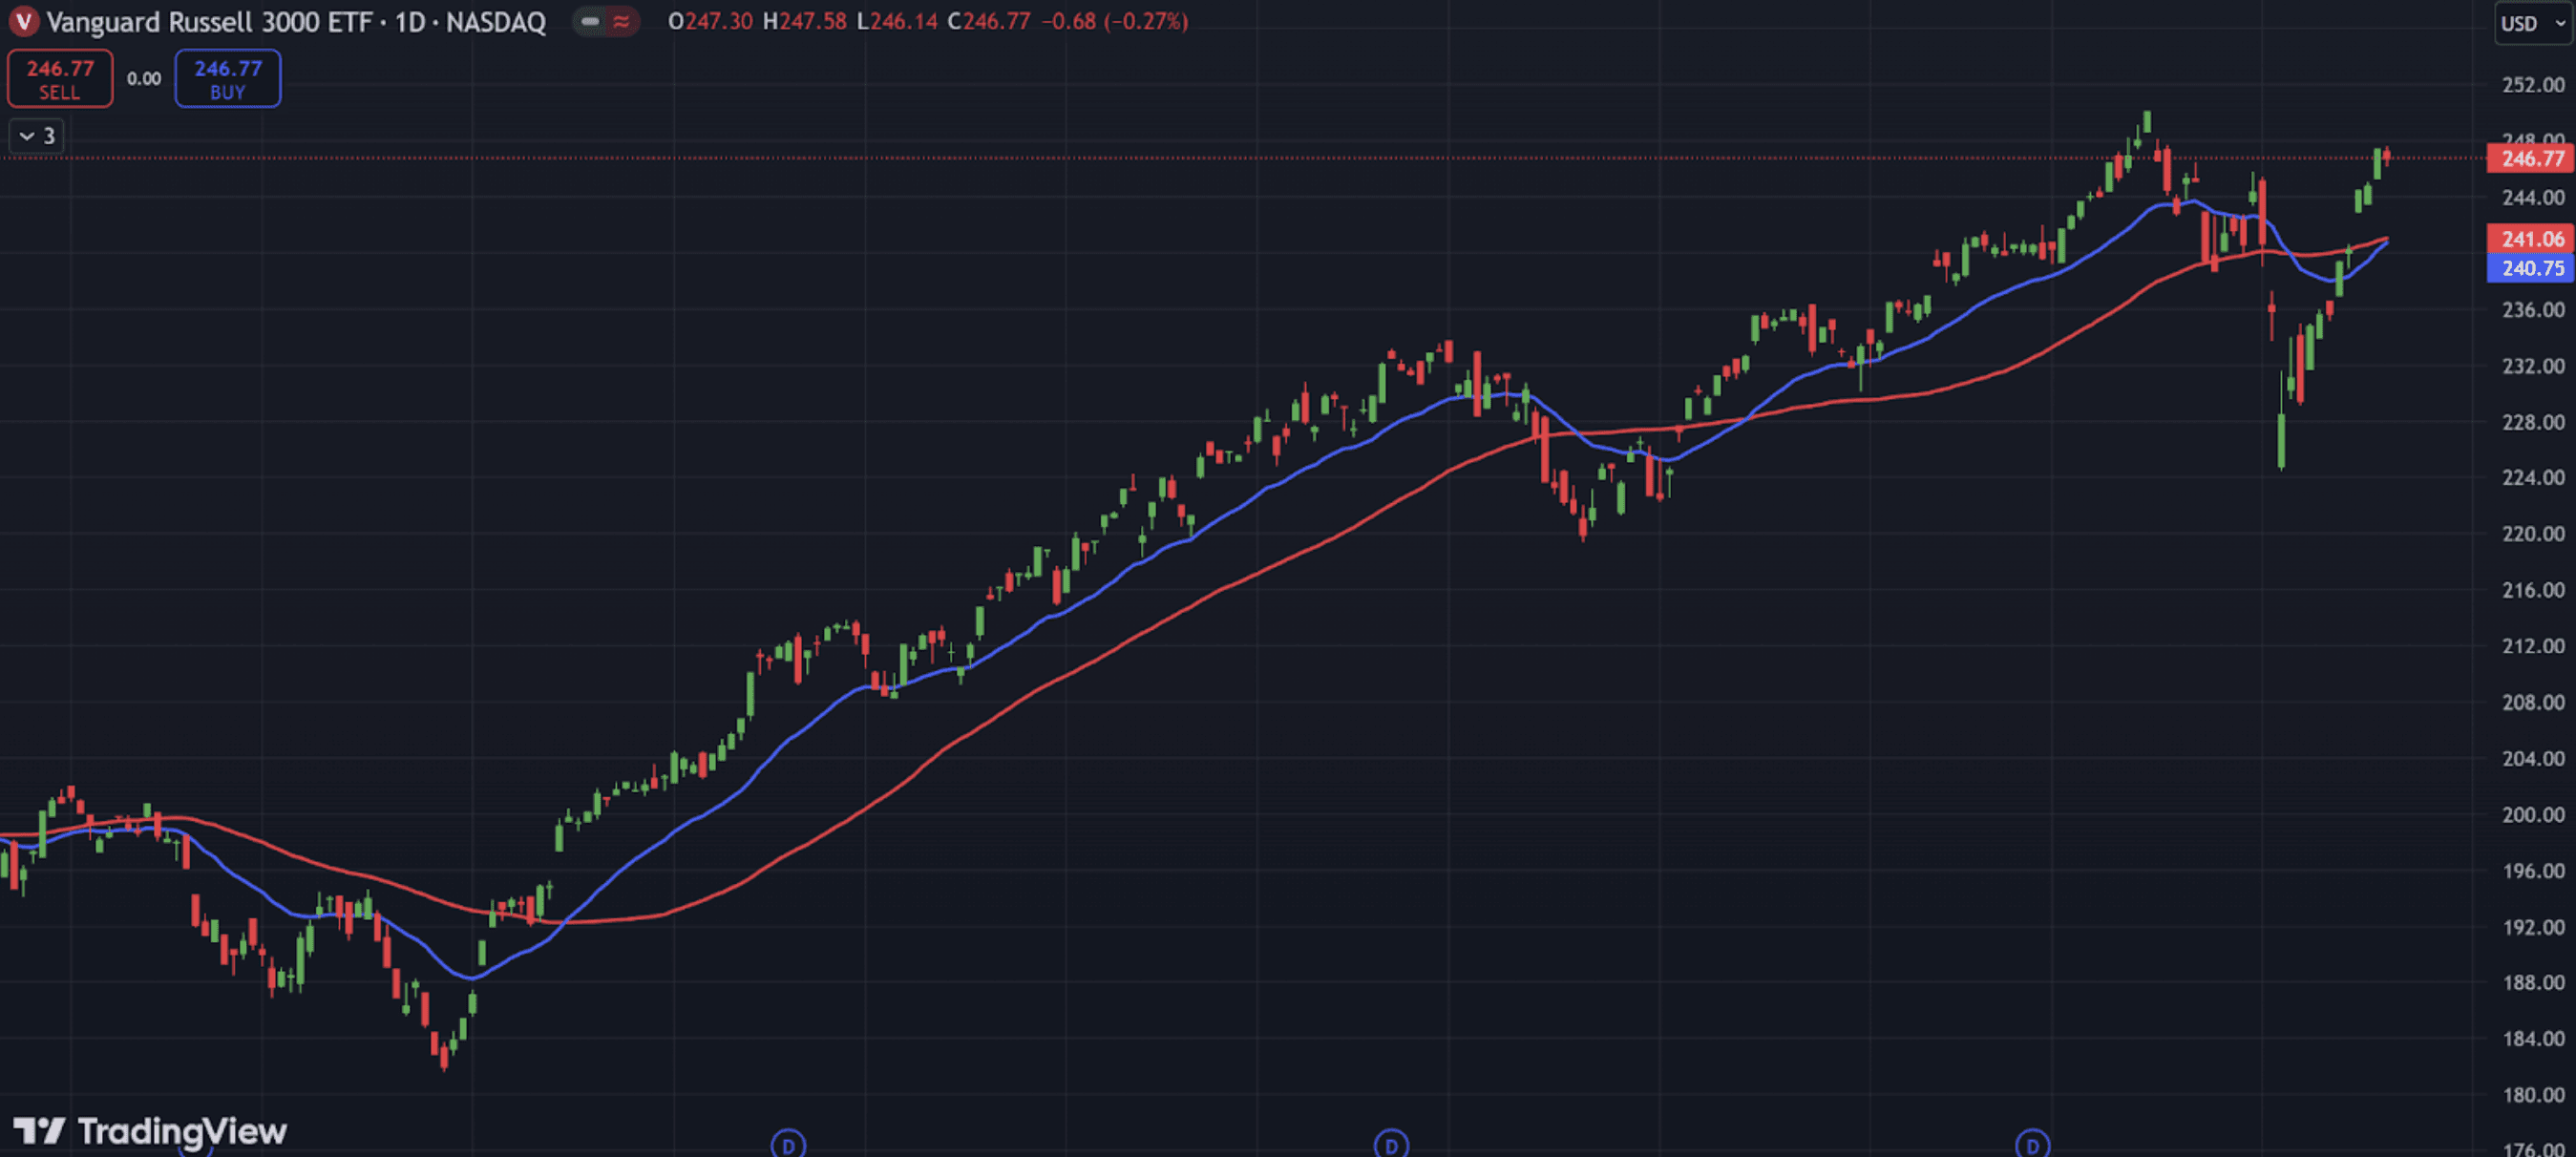Click the gray dash market-status indicator pill
The width and height of the screenshot is (2576, 1157).
[x=590, y=21]
